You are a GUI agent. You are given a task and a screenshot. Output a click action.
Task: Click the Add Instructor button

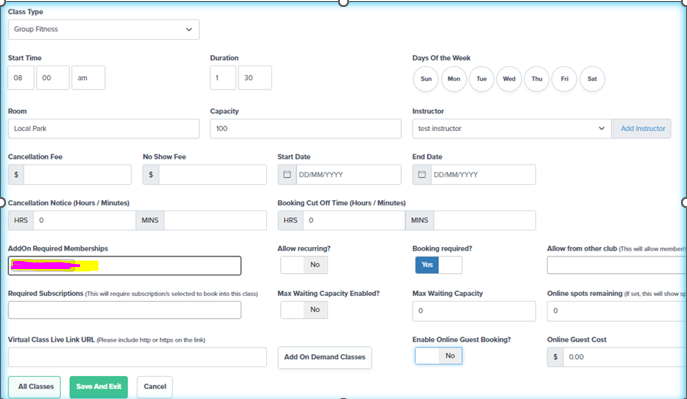tap(642, 128)
